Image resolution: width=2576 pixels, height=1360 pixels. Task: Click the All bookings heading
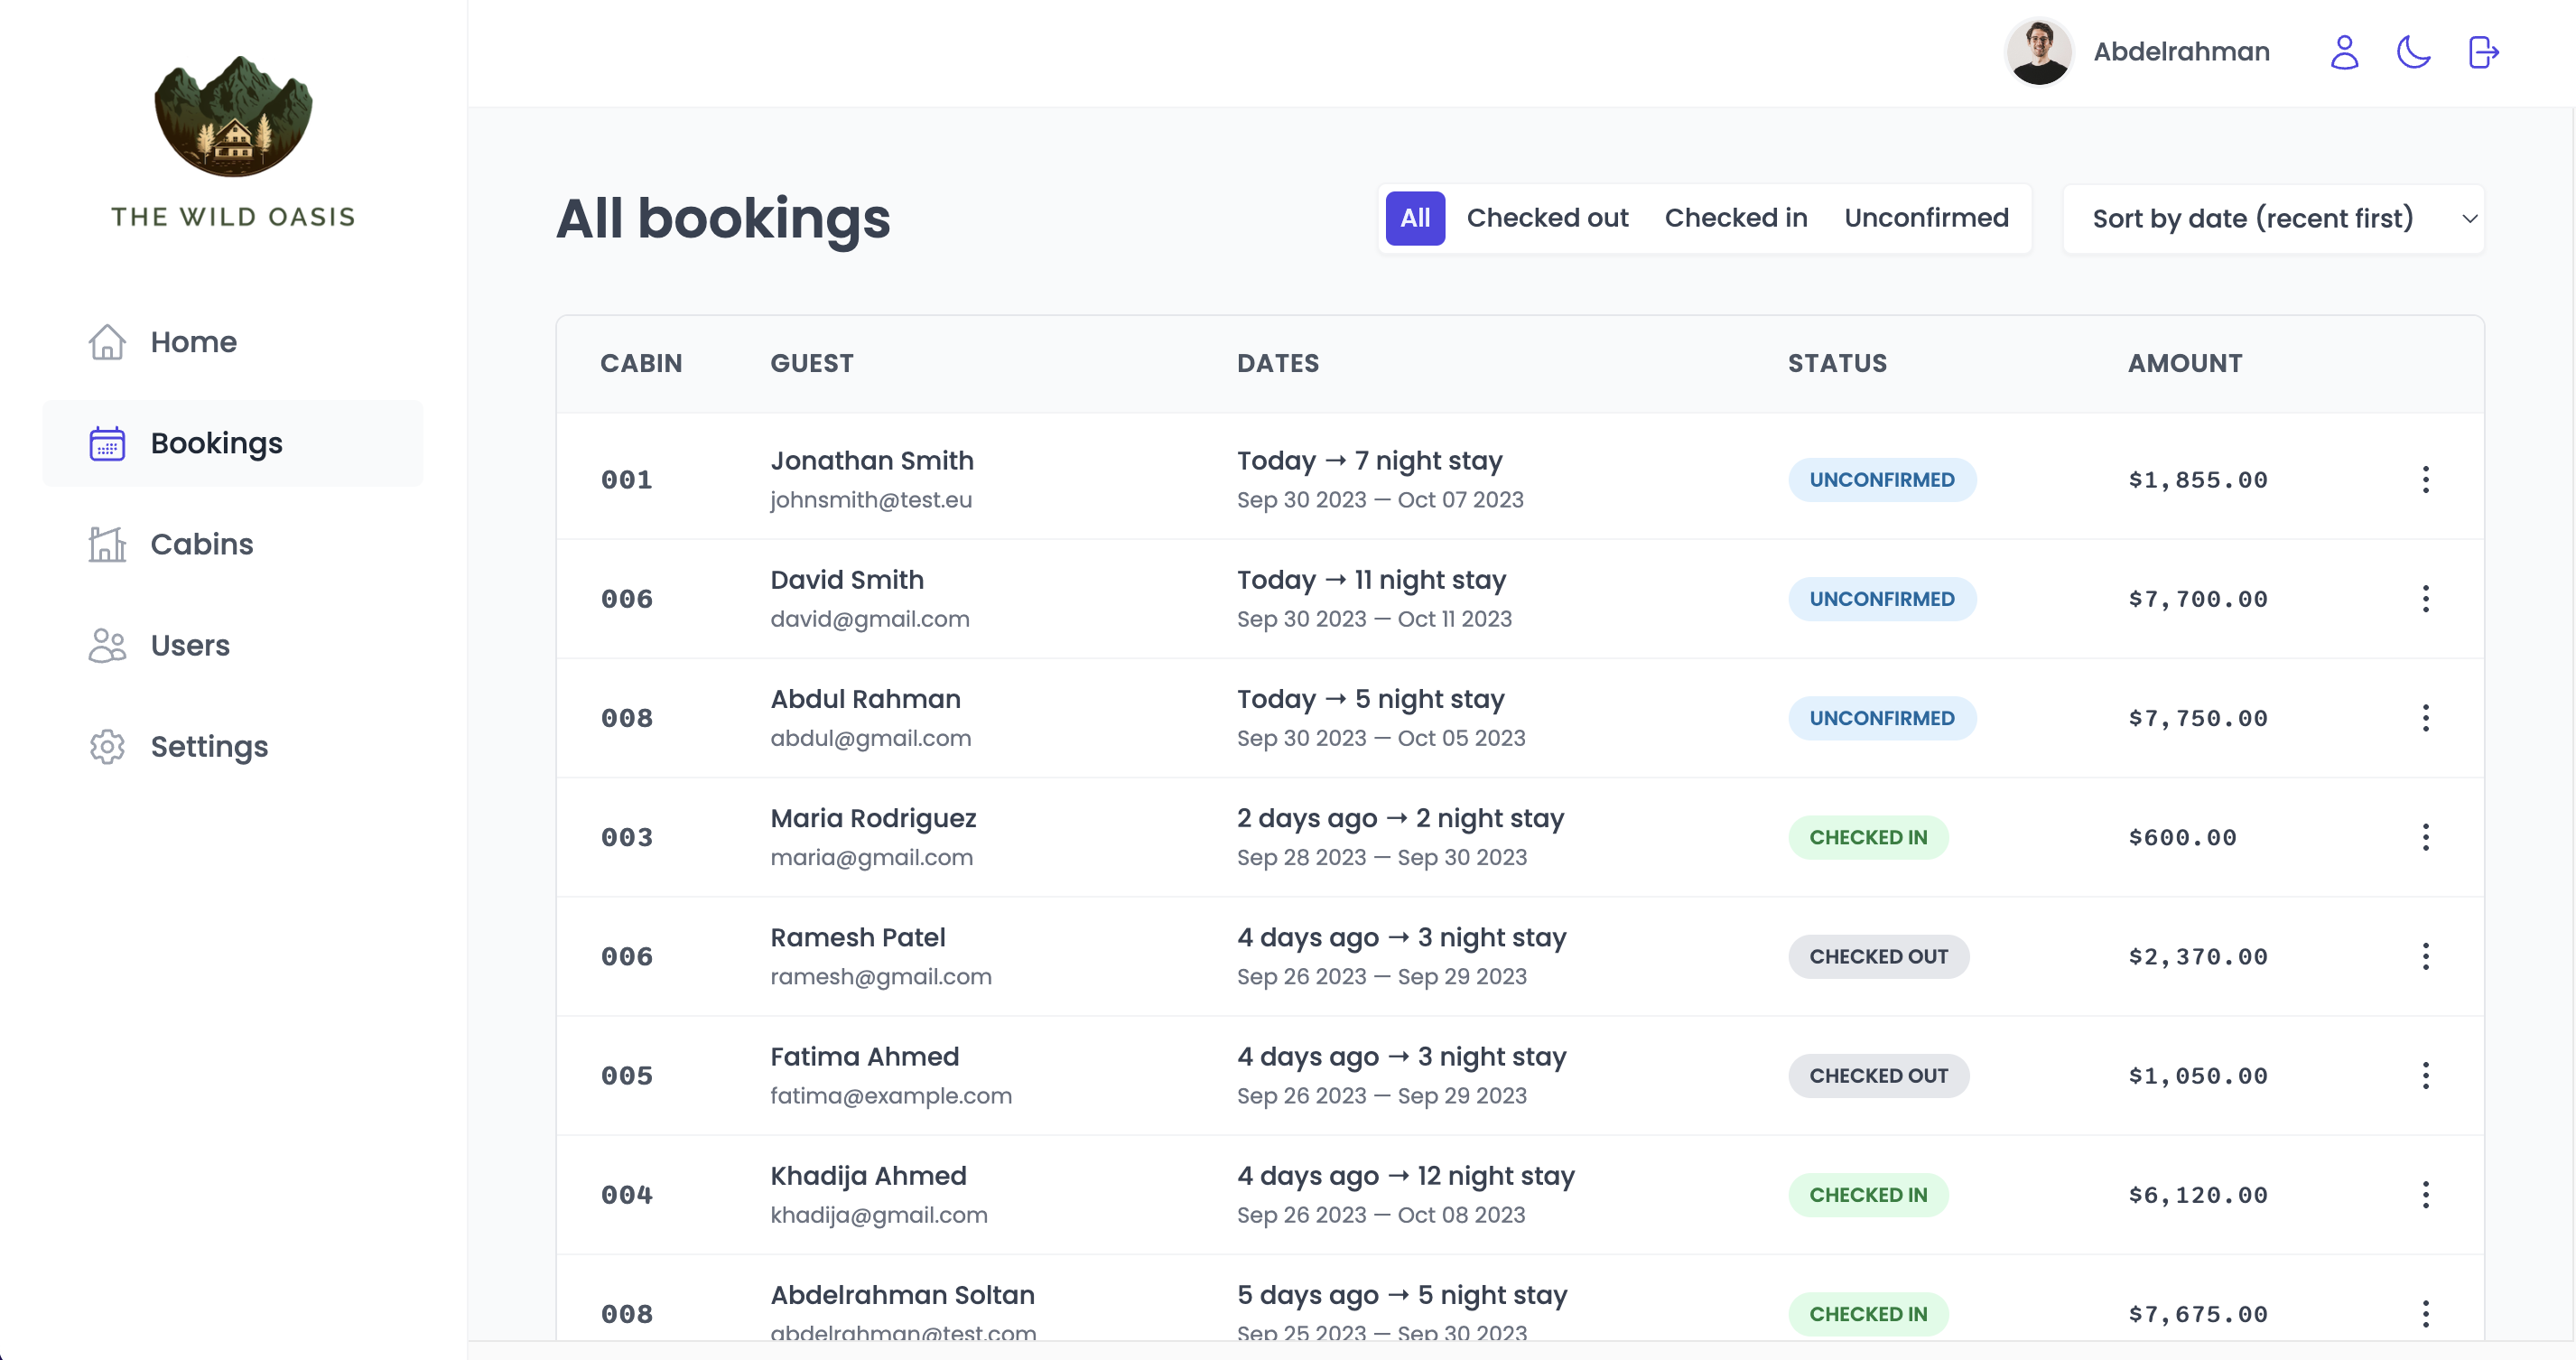click(723, 219)
